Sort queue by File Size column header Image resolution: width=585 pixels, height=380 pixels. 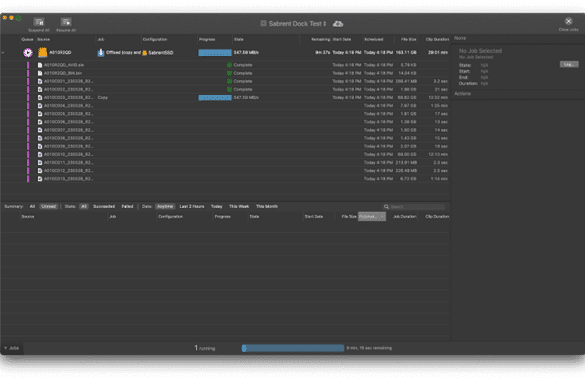click(x=409, y=39)
